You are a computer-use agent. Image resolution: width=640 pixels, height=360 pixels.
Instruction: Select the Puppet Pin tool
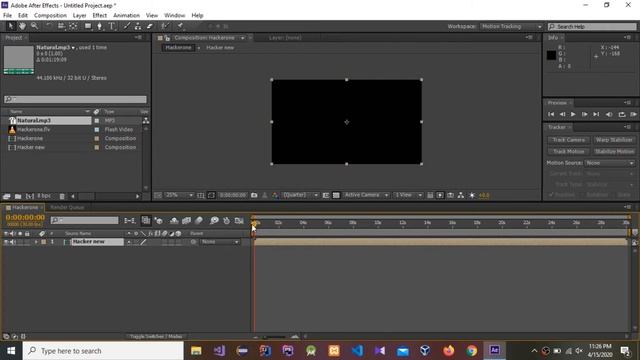point(180,26)
